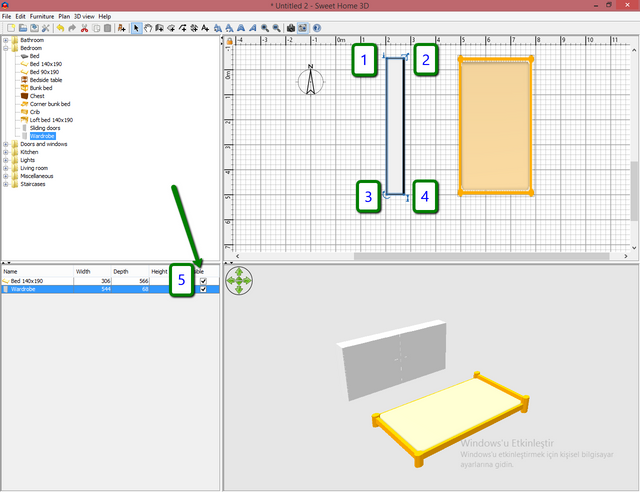The height and width of the screenshot is (492, 640).
Task: Select Corner bunk bed in catalog
Action: click(x=50, y=104)
